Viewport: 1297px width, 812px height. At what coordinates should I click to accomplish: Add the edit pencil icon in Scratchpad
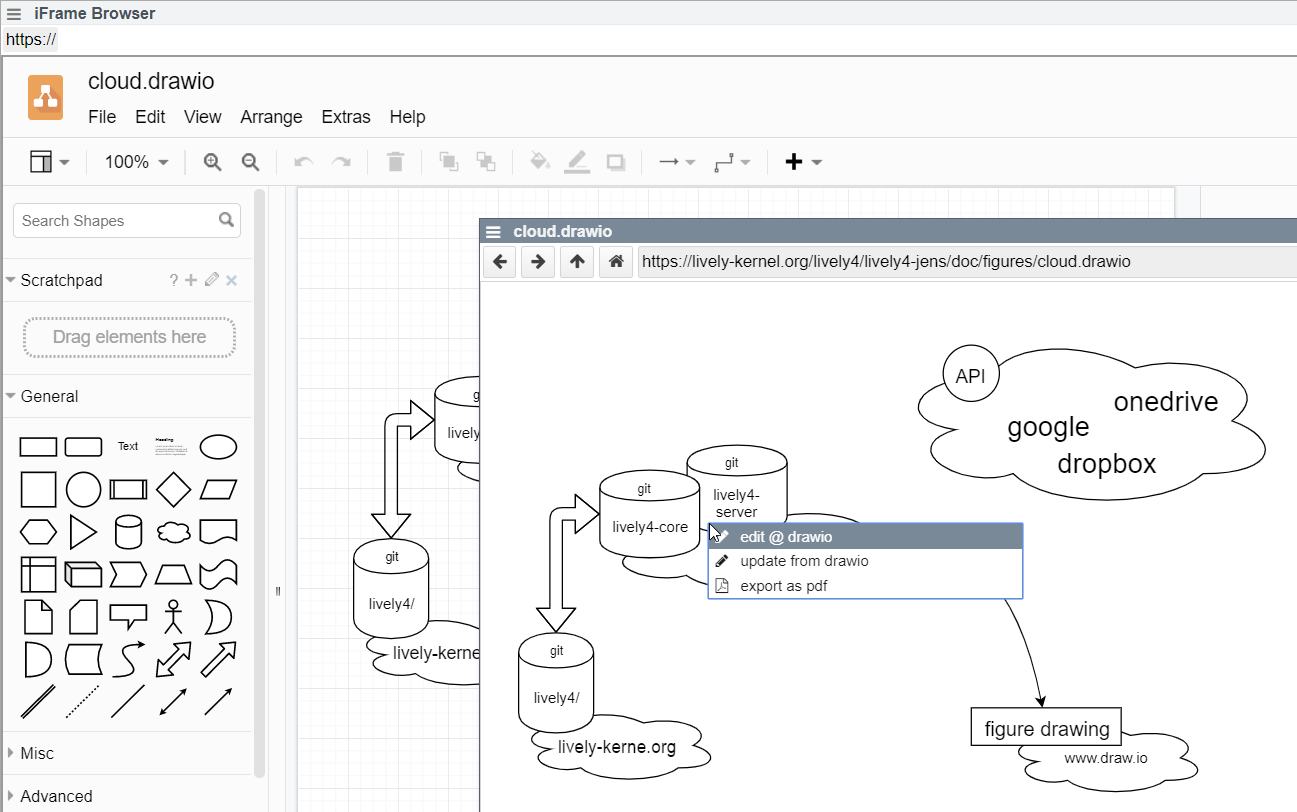[x=211, y=280]
